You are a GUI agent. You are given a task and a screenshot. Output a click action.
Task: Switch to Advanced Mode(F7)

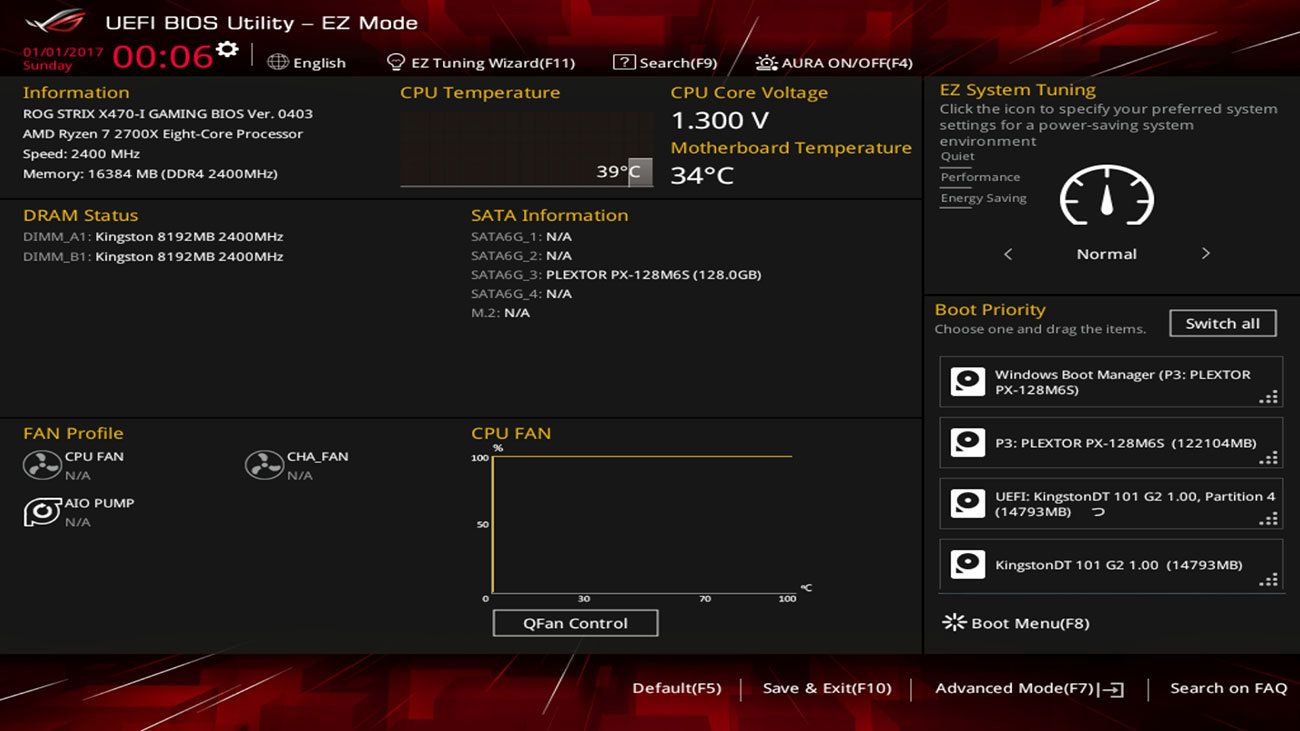coord(1029,688)
